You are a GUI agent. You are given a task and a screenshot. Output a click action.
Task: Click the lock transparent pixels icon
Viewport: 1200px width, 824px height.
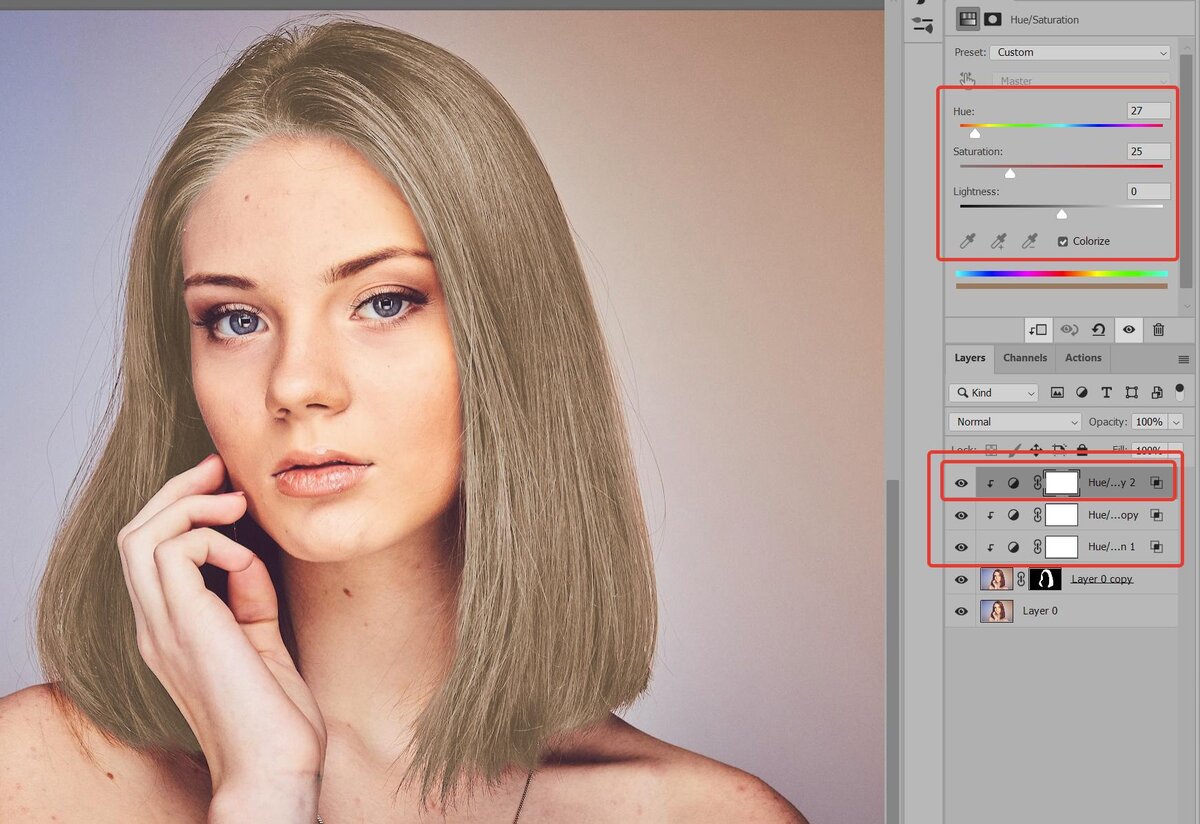tap(991, 451)
